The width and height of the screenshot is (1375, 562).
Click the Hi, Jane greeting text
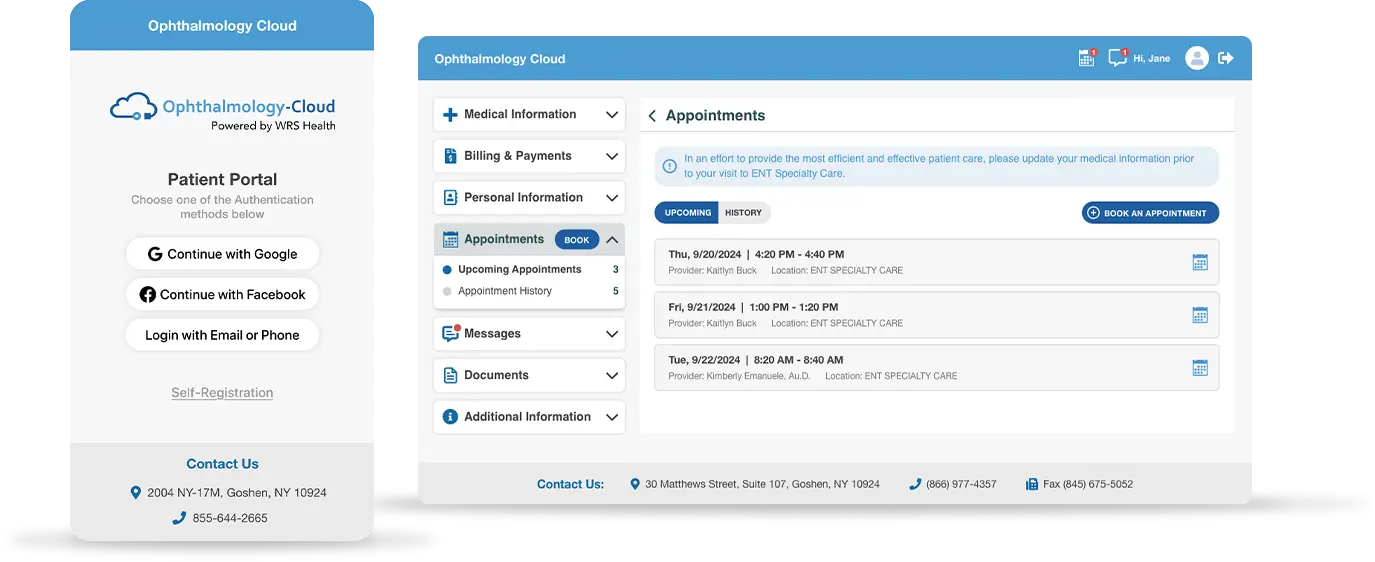click(x=1151, y=59)
